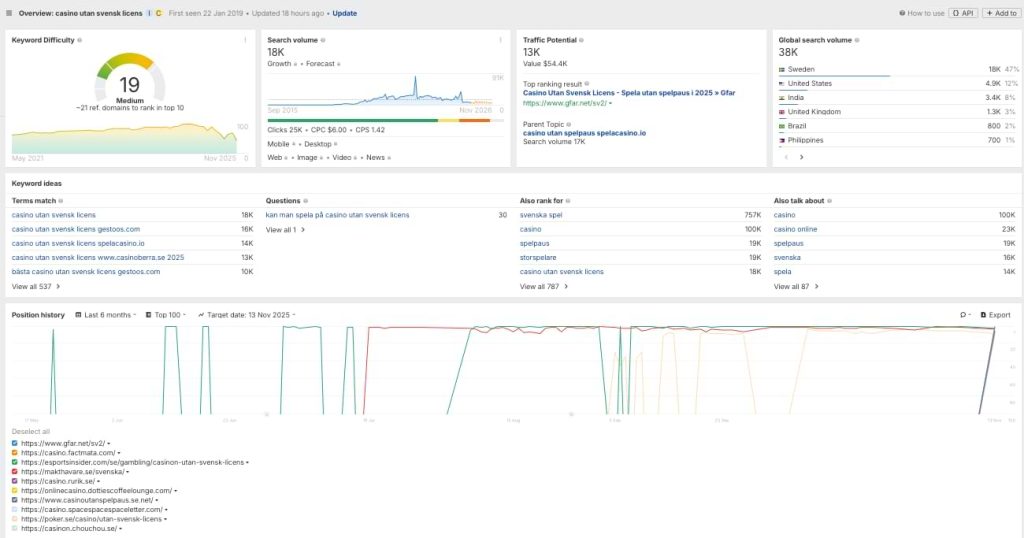This screenshot has height=538, width=1024.
Task: Enable the poker.se casino checkbox
Action: coord(15,519)
